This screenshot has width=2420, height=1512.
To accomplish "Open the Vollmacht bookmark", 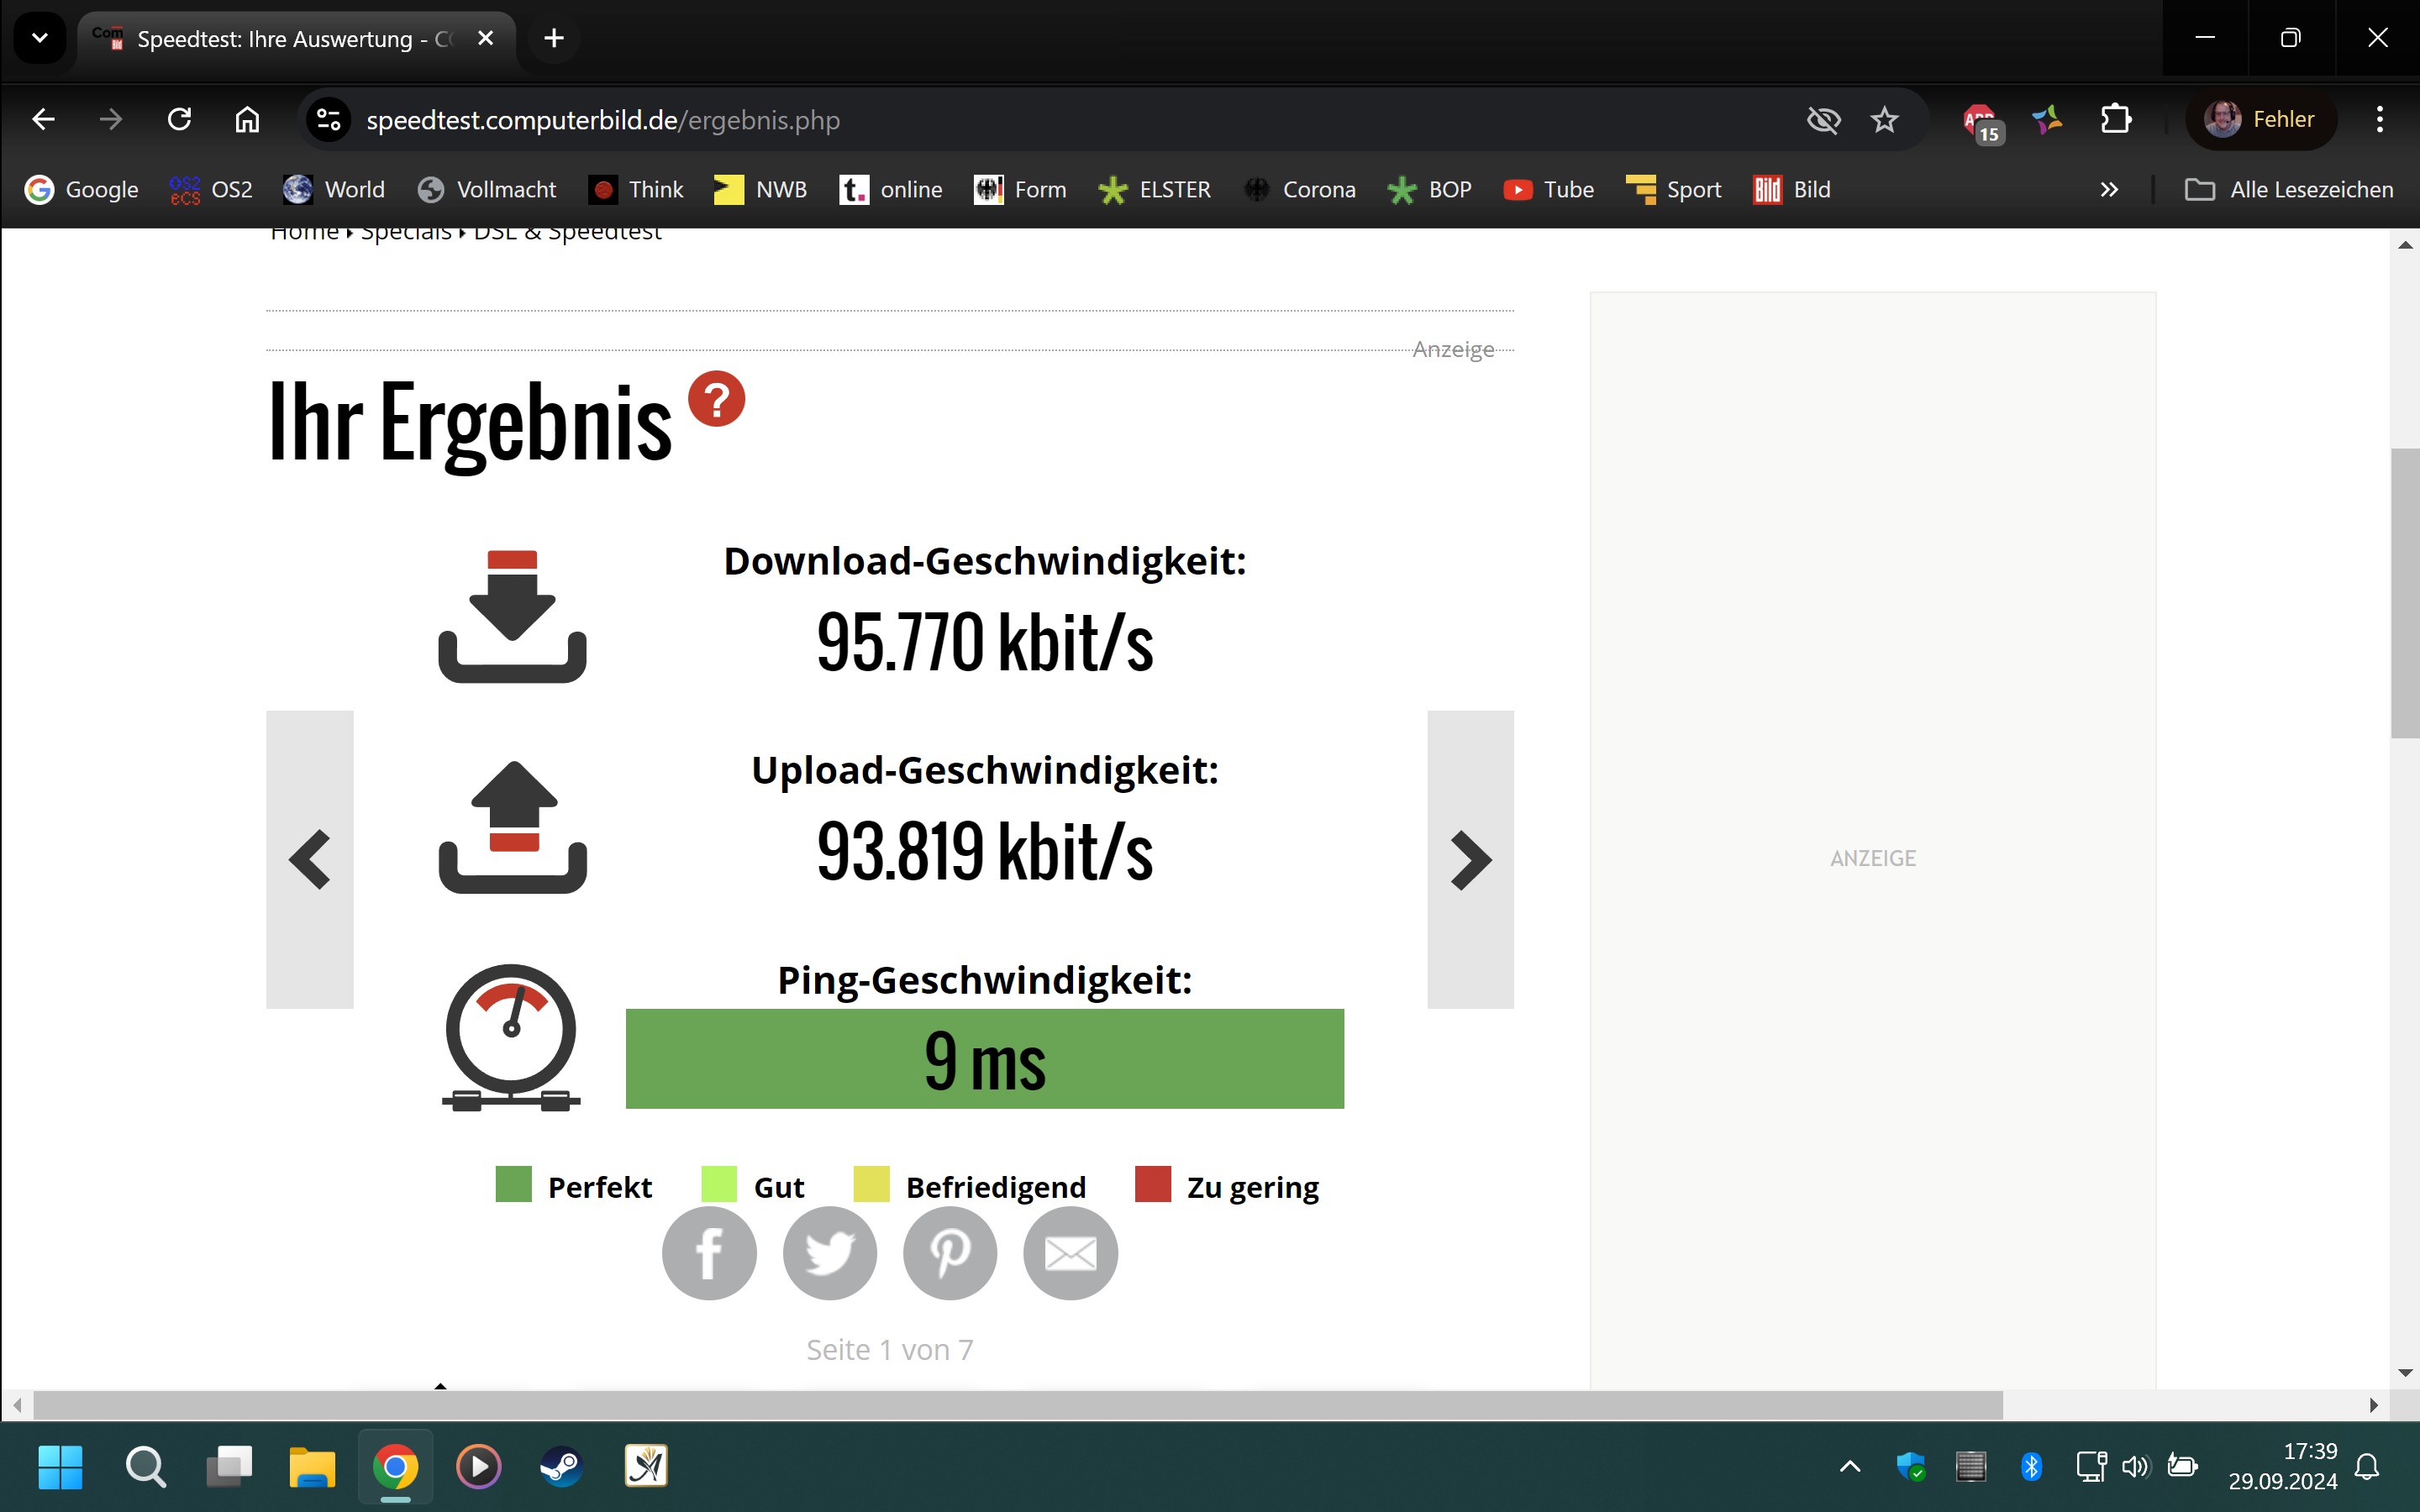I will coord(487,189).
